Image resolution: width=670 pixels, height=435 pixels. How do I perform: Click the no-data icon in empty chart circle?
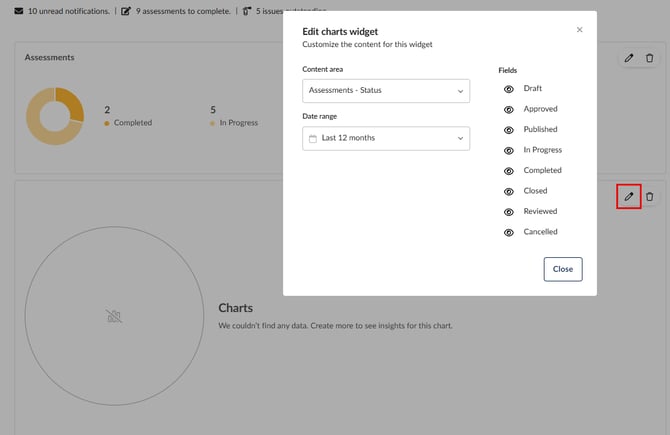click(114, 316)
